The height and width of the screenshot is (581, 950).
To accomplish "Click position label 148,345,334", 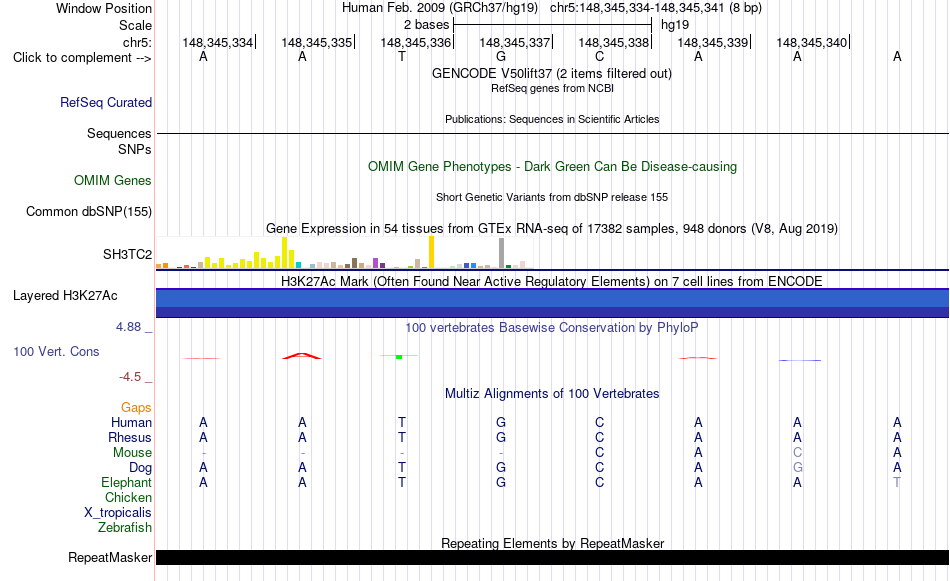I will pyautogui.click(x=218, y=42).
